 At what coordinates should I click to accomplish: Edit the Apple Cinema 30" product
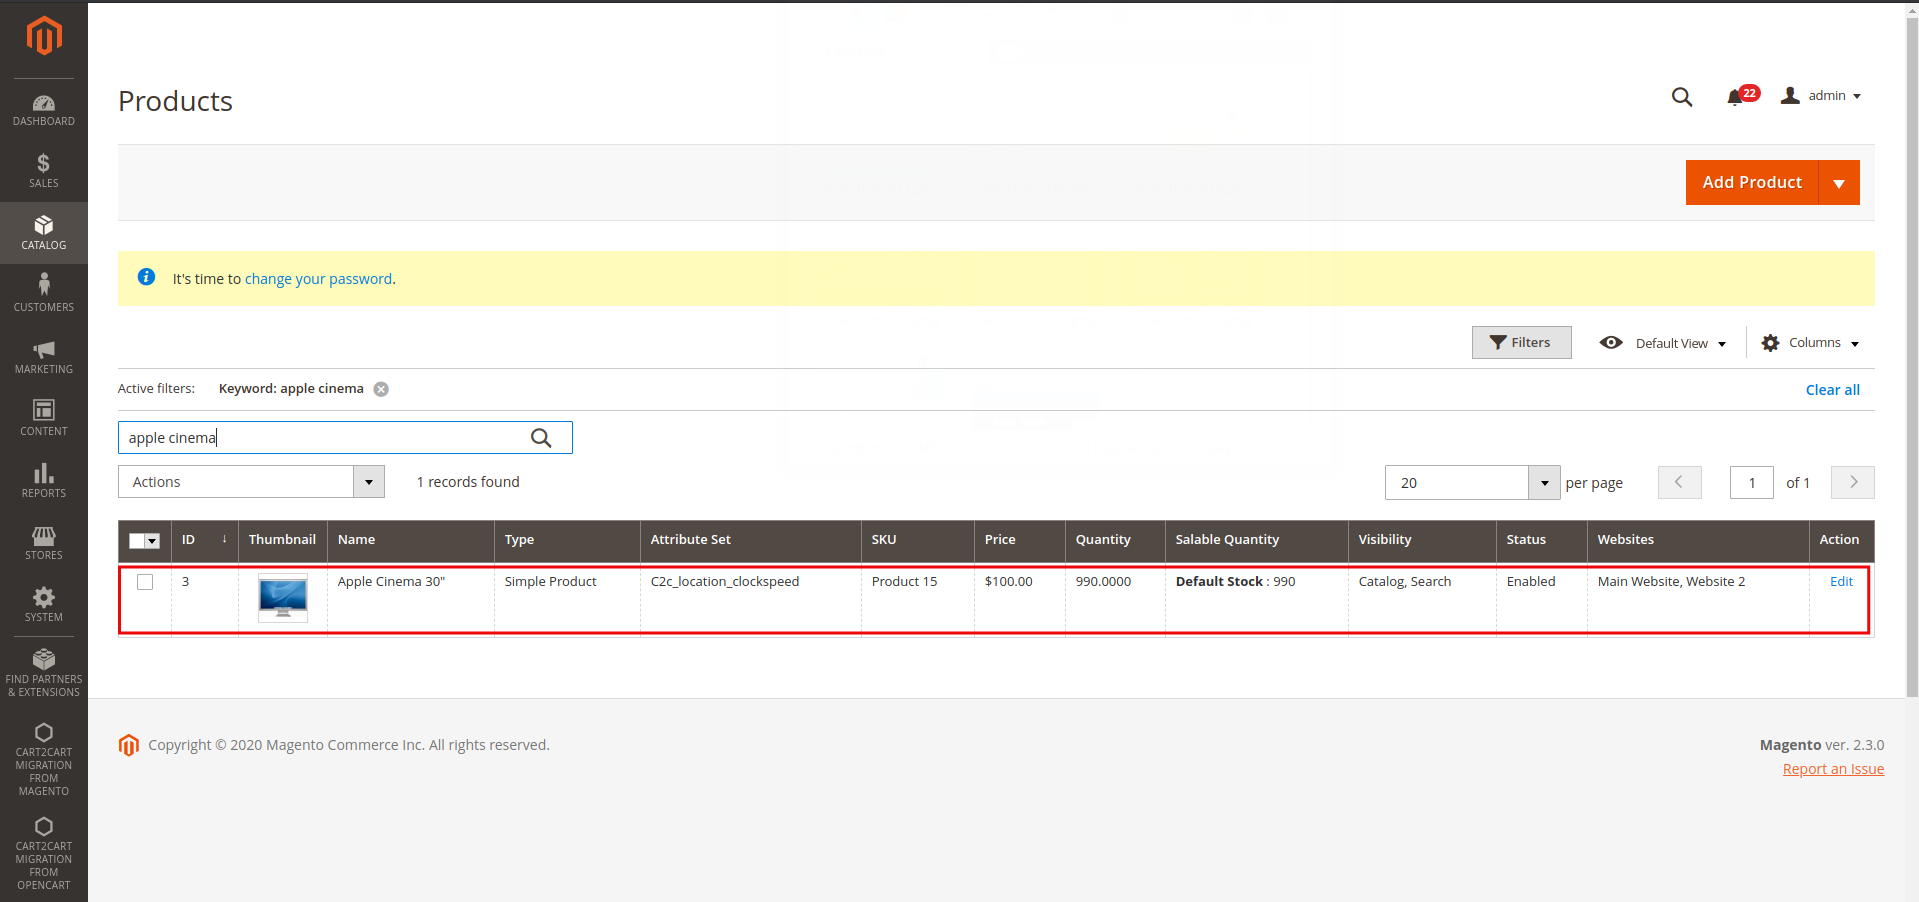point(1841,582)
